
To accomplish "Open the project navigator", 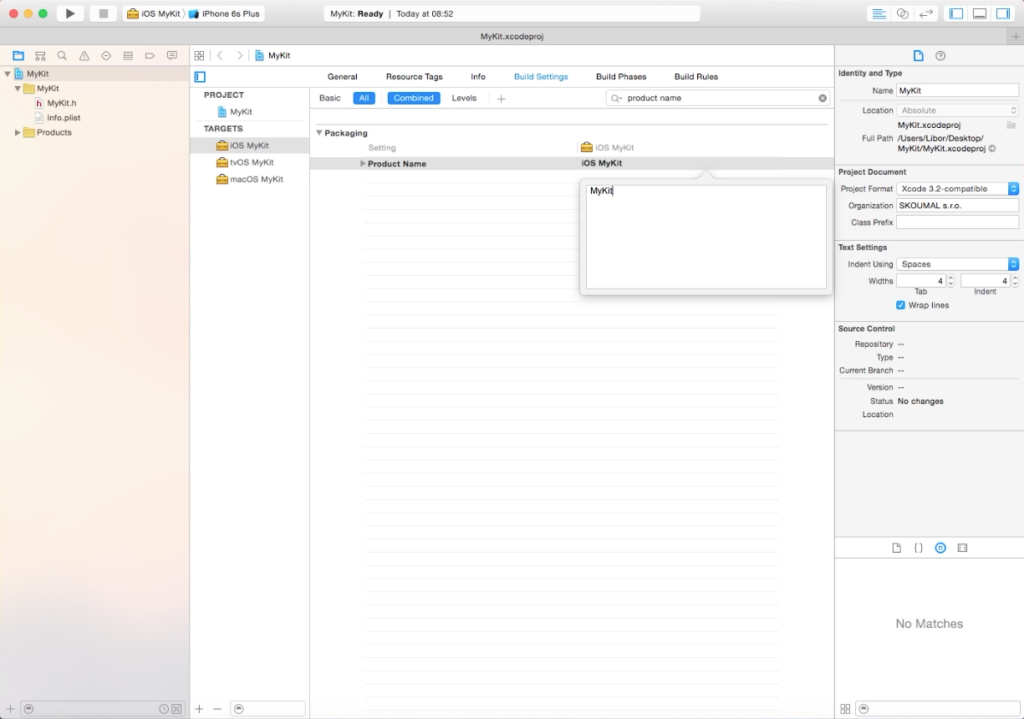I will 18,56.
